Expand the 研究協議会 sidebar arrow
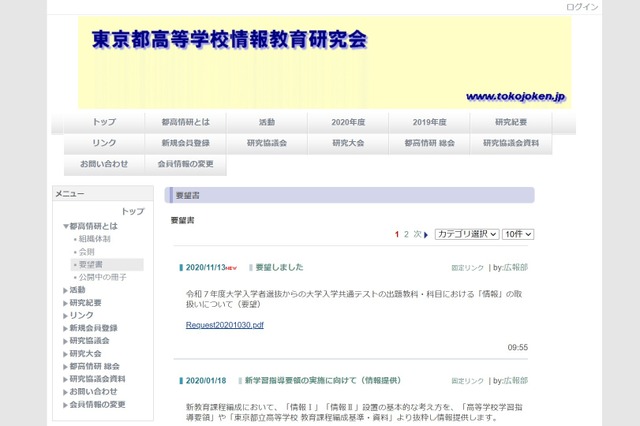640x426 pixels. (65, 341)
